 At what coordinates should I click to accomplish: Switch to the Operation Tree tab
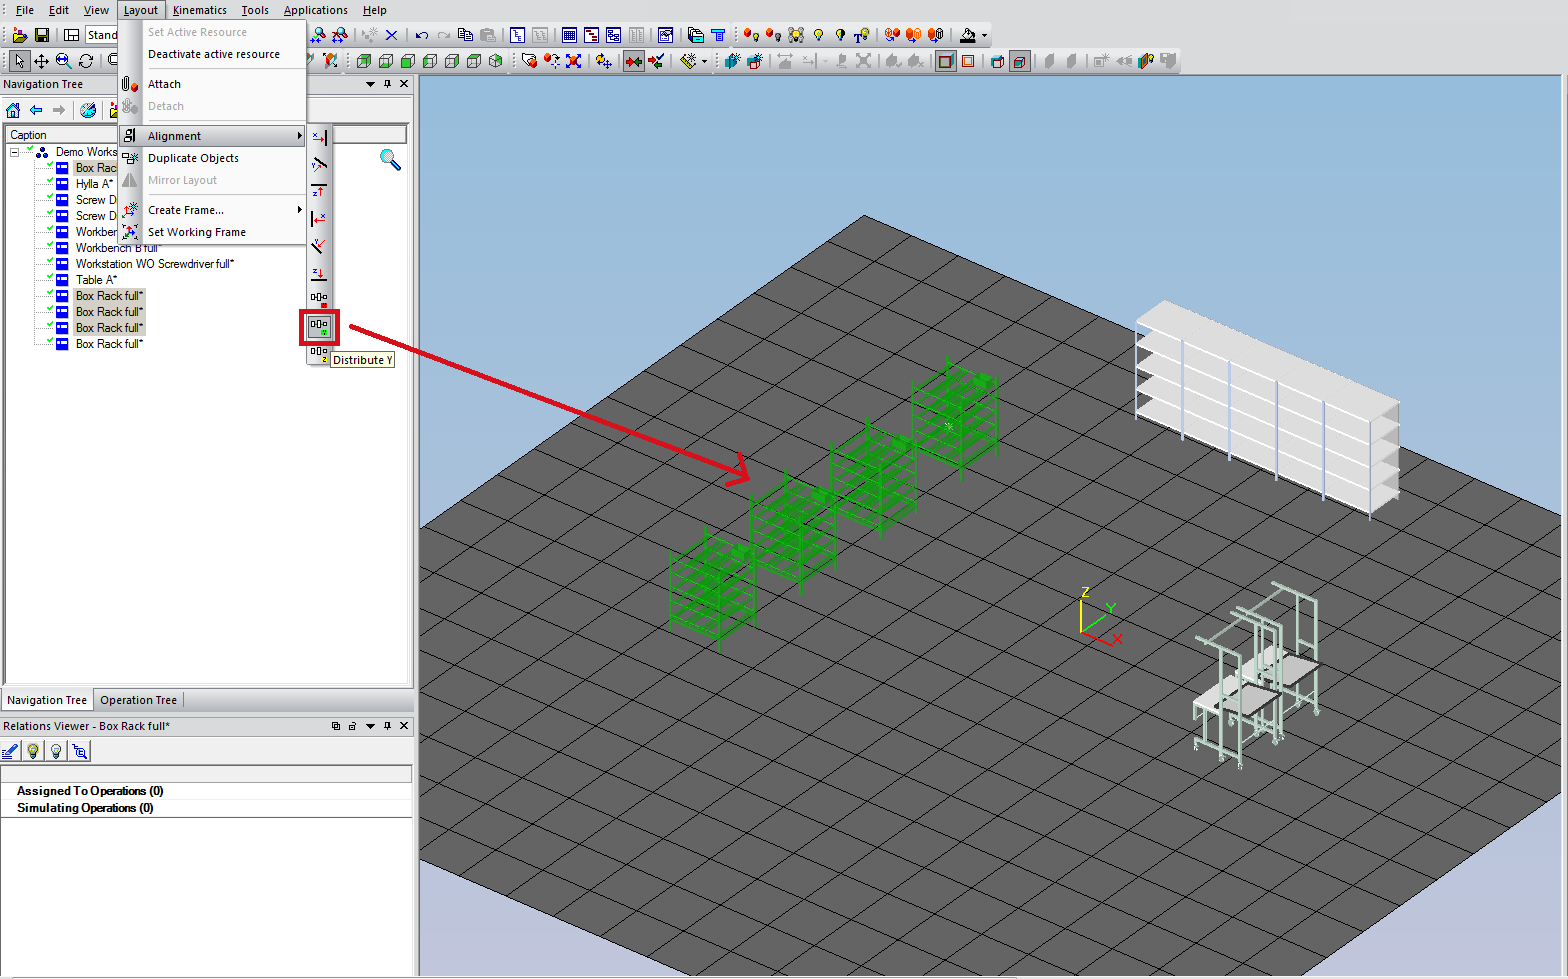138,700
